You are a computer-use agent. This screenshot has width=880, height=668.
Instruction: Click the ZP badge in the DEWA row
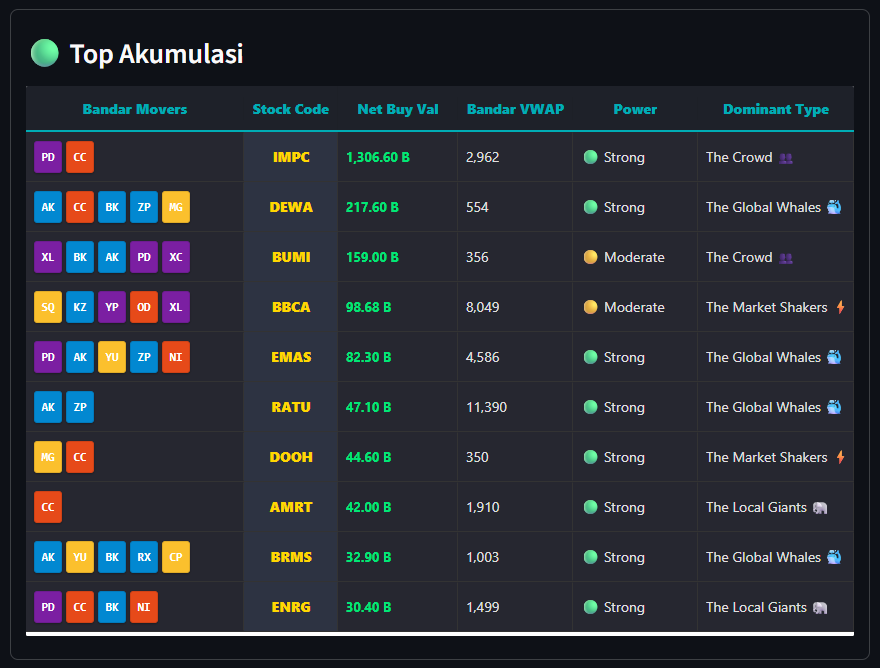(144, 207)
